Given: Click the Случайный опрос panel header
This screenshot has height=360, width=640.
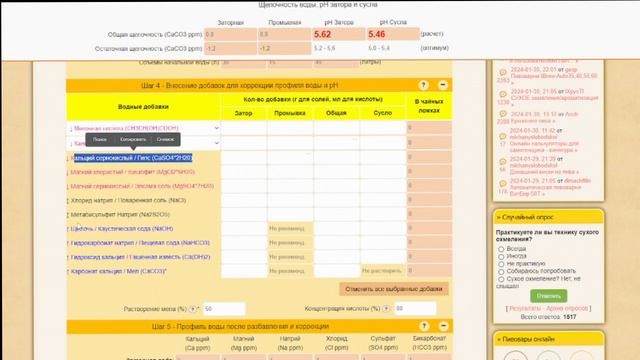Looking at the screenshot, I should click(548, 217).
